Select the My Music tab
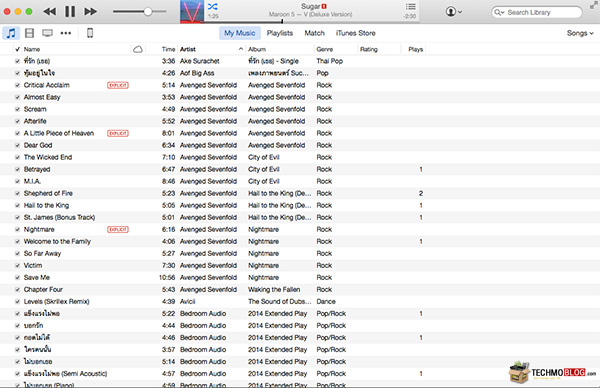Image resolution: width=600 pixels, height=388 pixels. [240, 33]
